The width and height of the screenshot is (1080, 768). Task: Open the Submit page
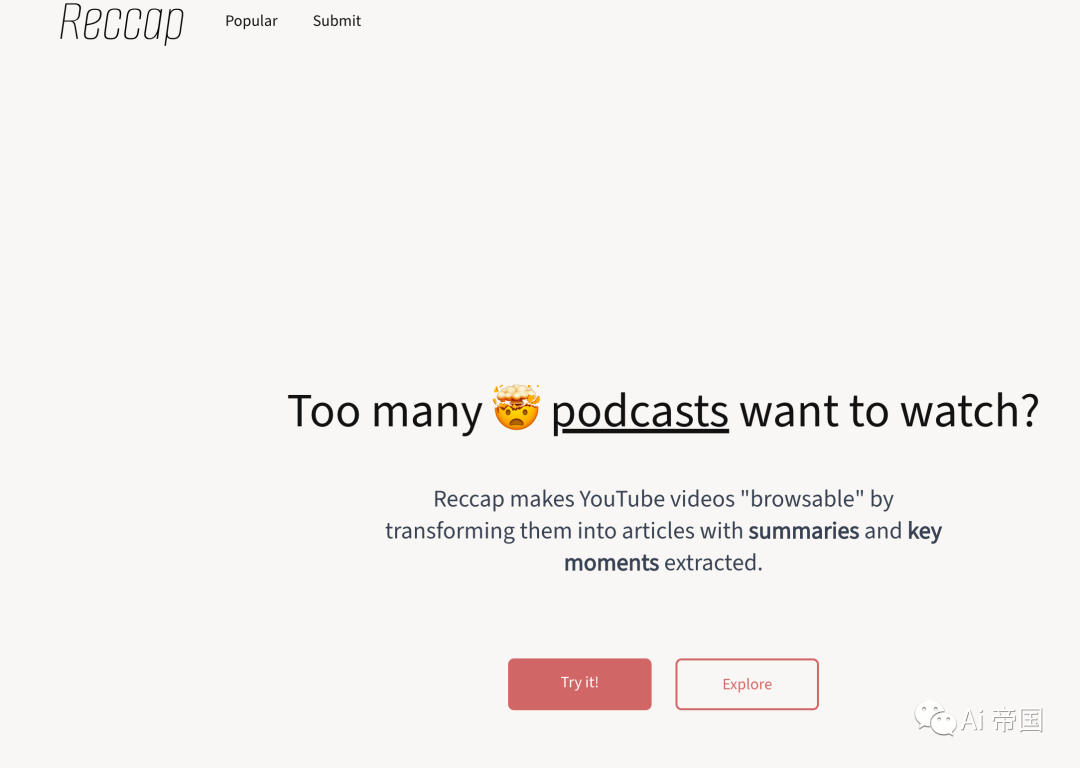point(337,21)
